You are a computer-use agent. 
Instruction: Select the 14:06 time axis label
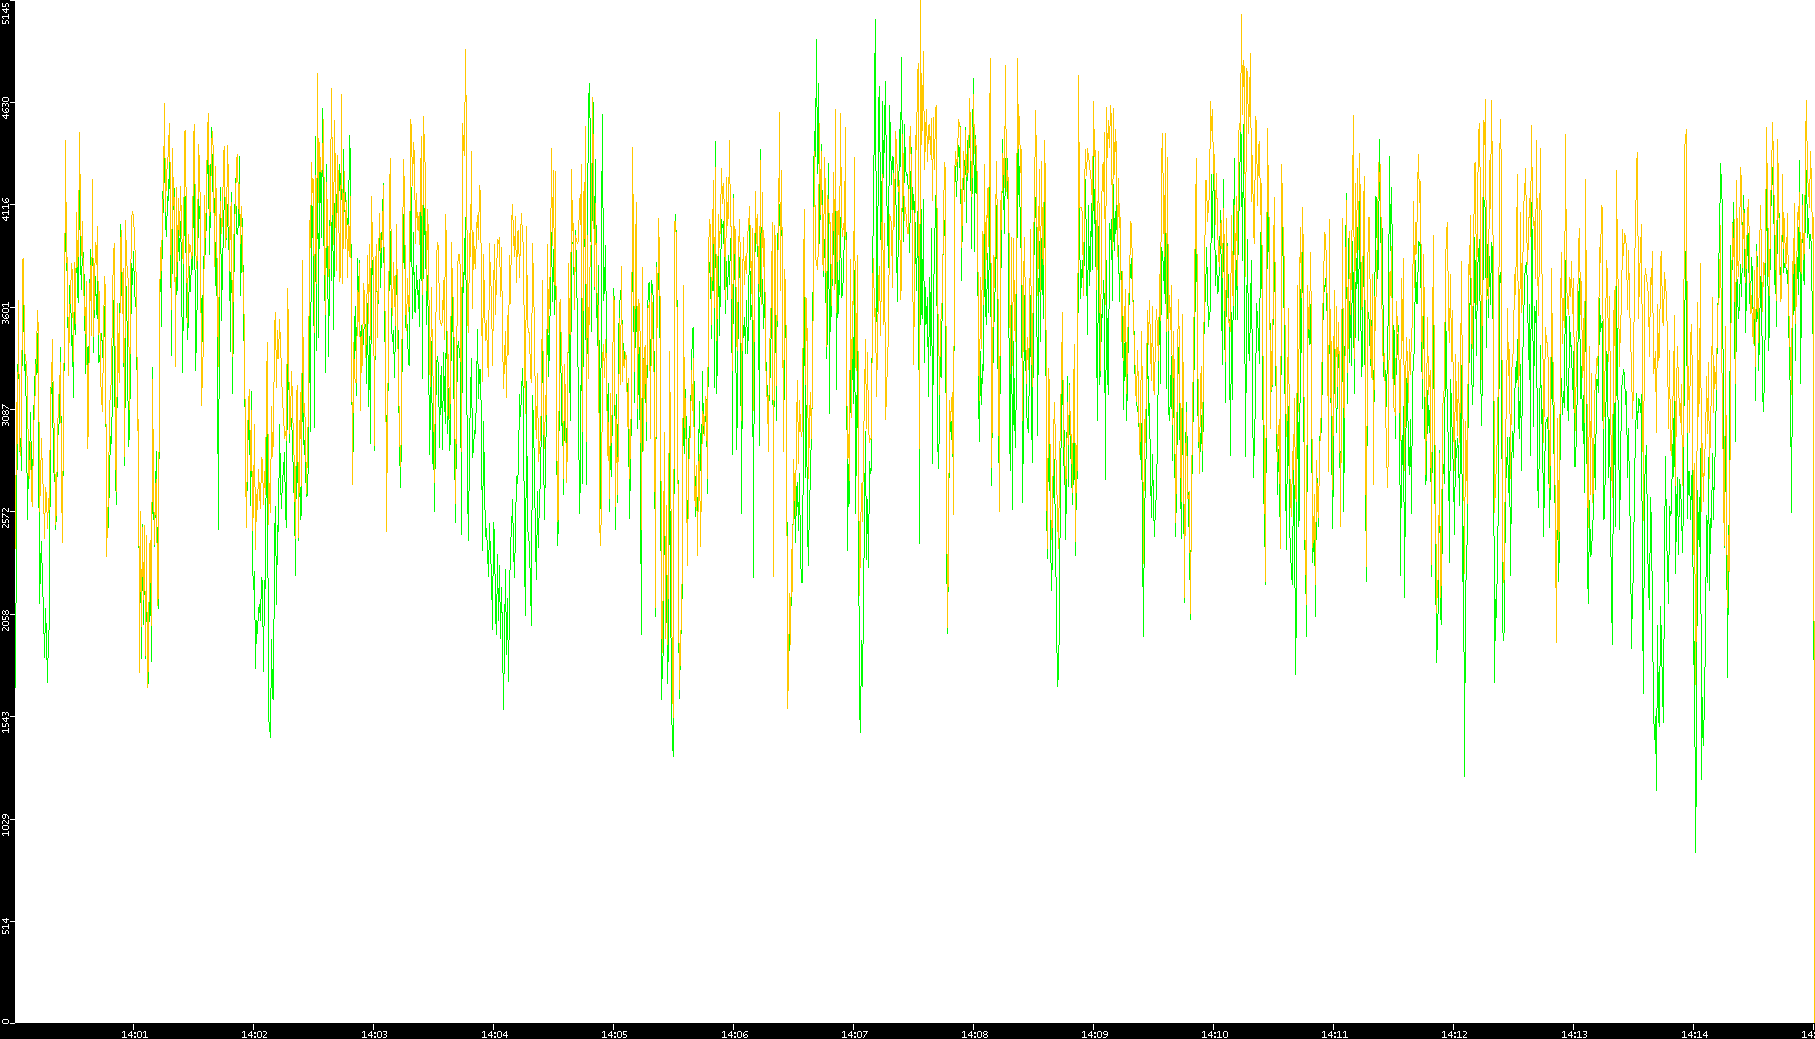click(734, 1034)
